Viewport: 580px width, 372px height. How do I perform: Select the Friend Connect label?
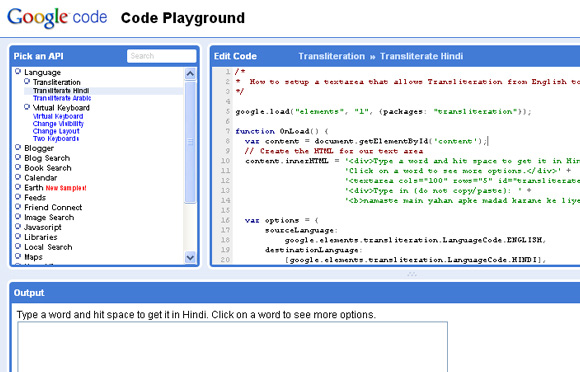[53, 207]
